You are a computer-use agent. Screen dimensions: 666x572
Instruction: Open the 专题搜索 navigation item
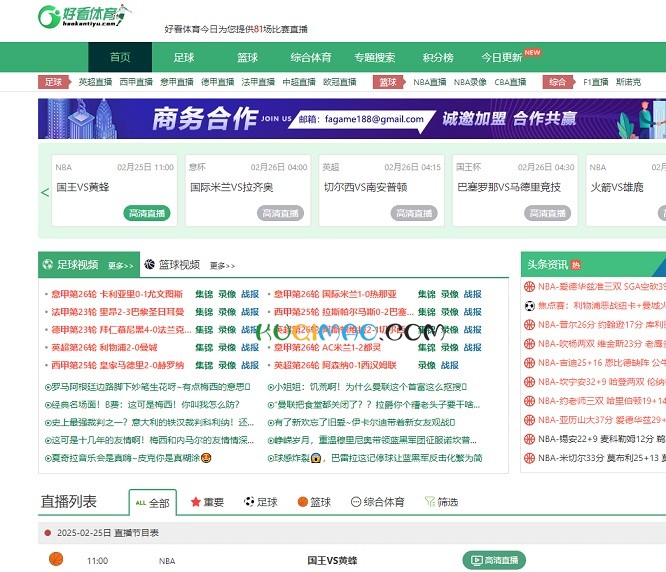click(x=375, y=57)
